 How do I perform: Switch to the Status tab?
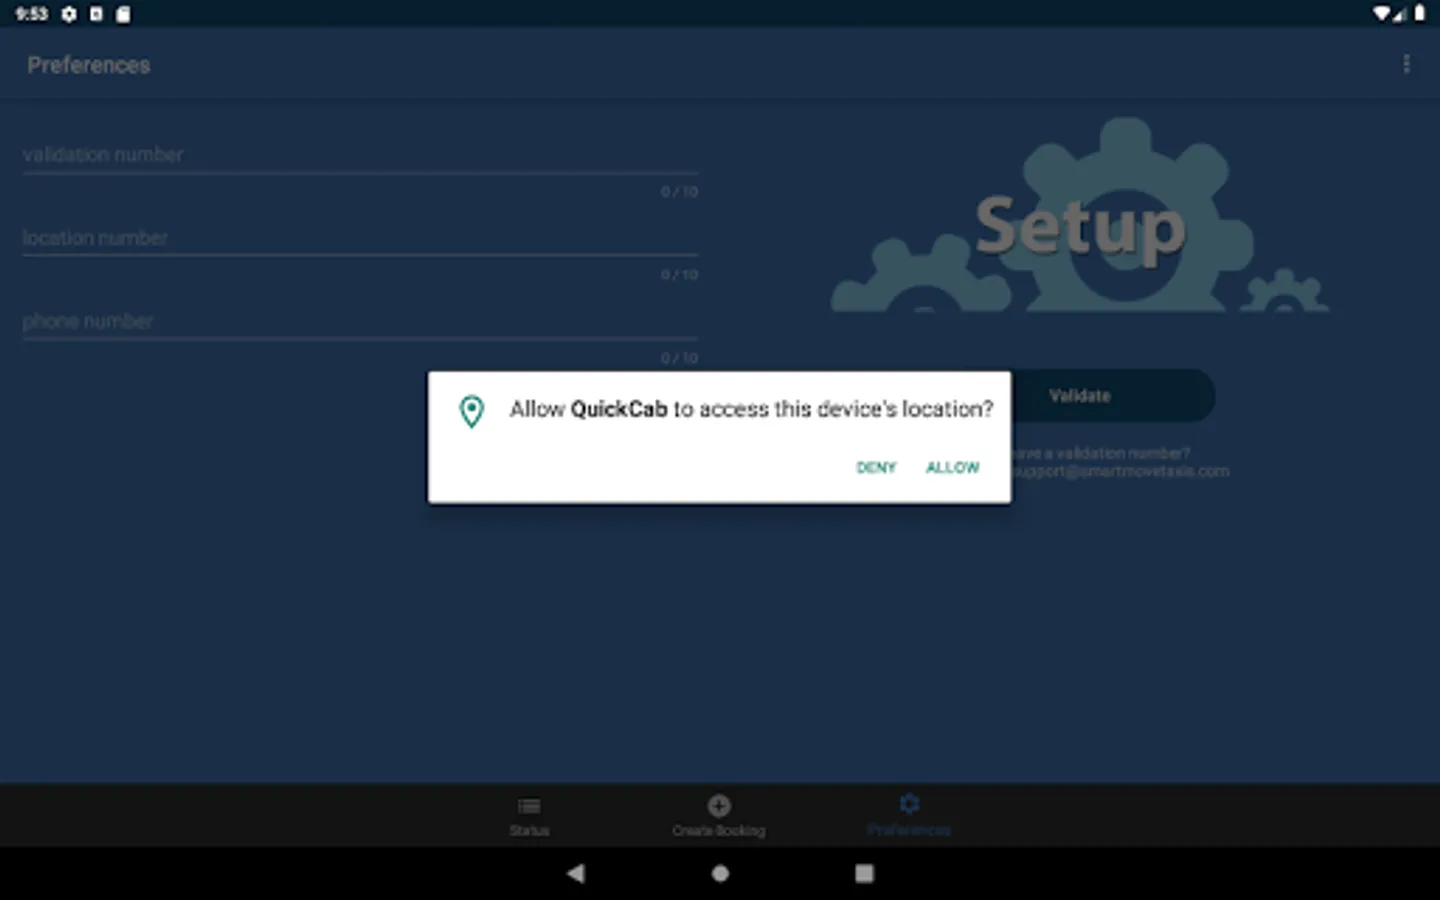(529, 816)
